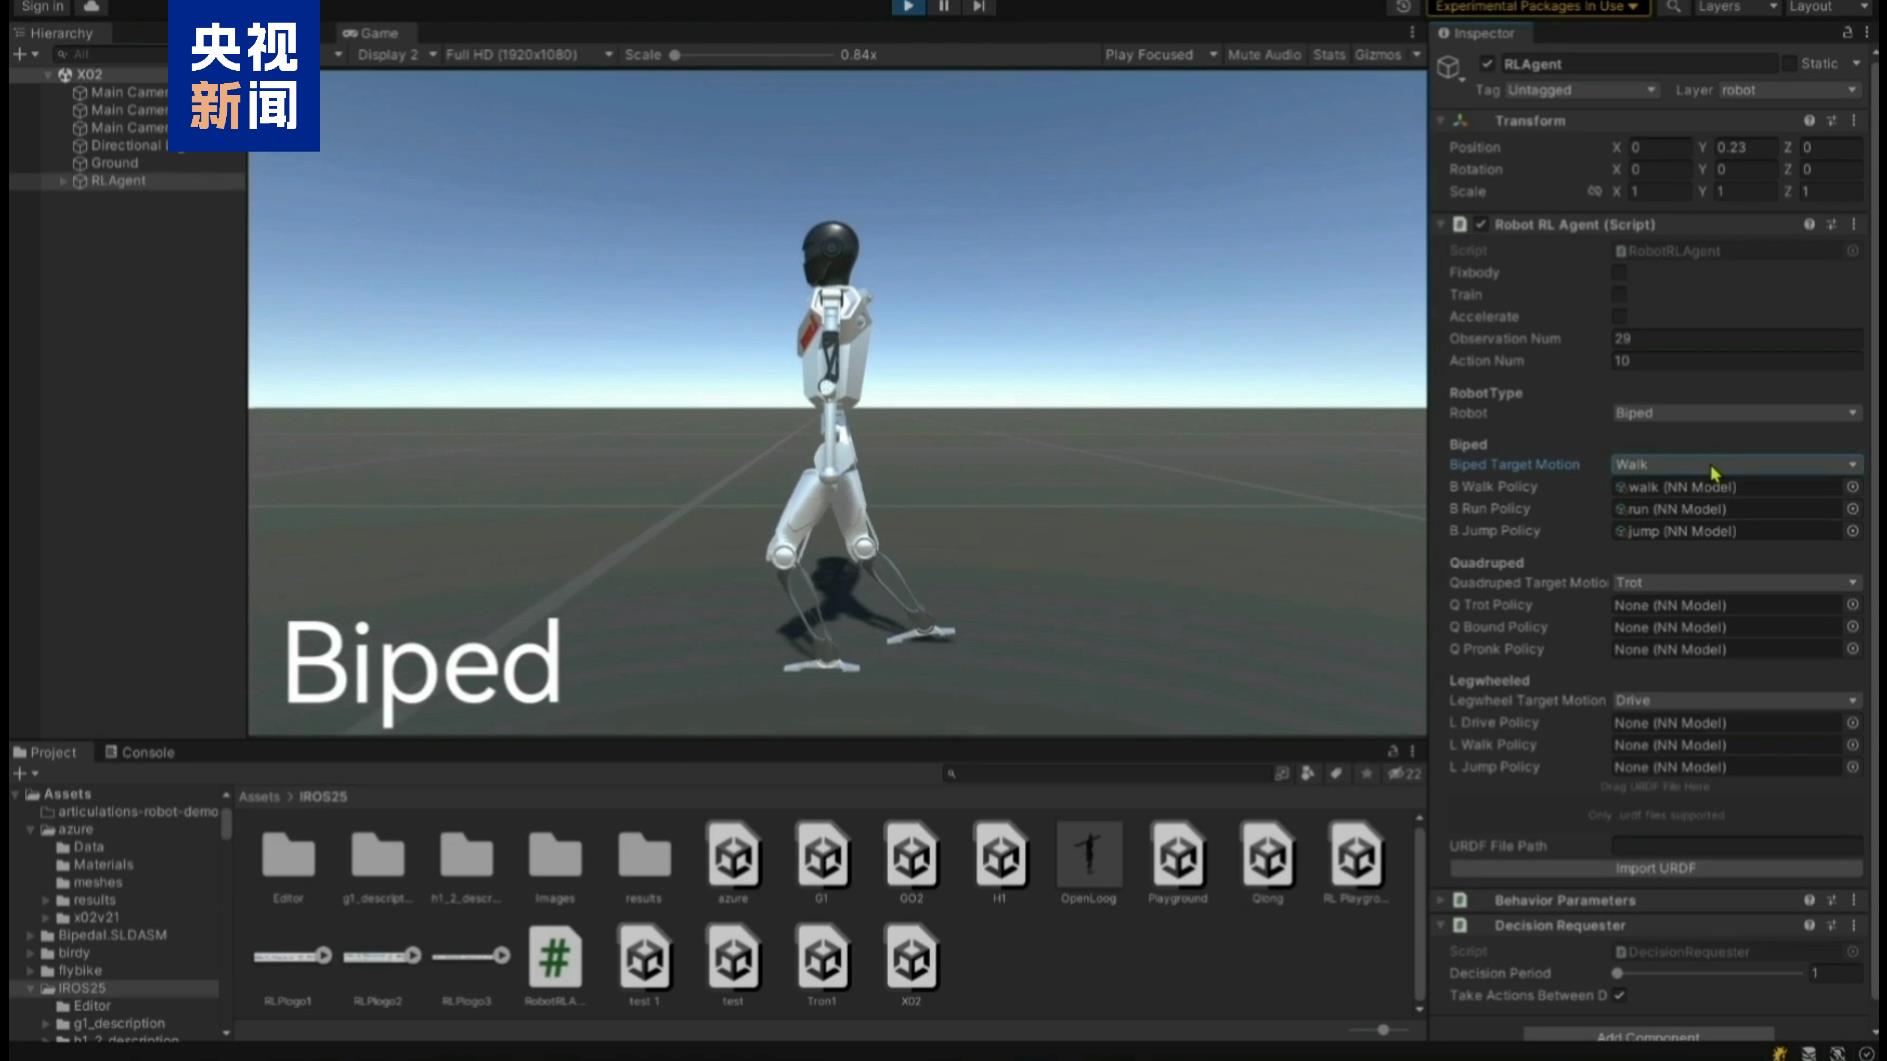The image size is (1887, 1061).
Task: Select the Playground scene asset icon
Action: 1178,856
